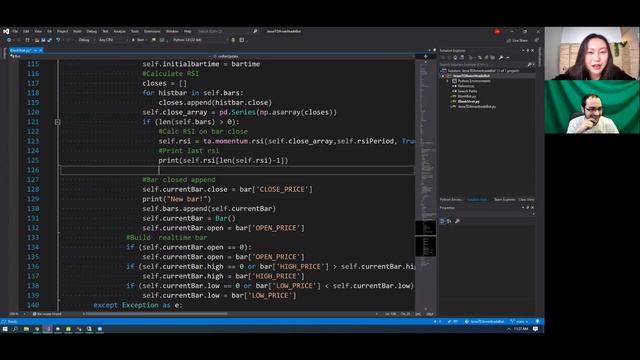
Task: Toggle Preview Selected Items in Solution Explorer
Action: point(508,58)
